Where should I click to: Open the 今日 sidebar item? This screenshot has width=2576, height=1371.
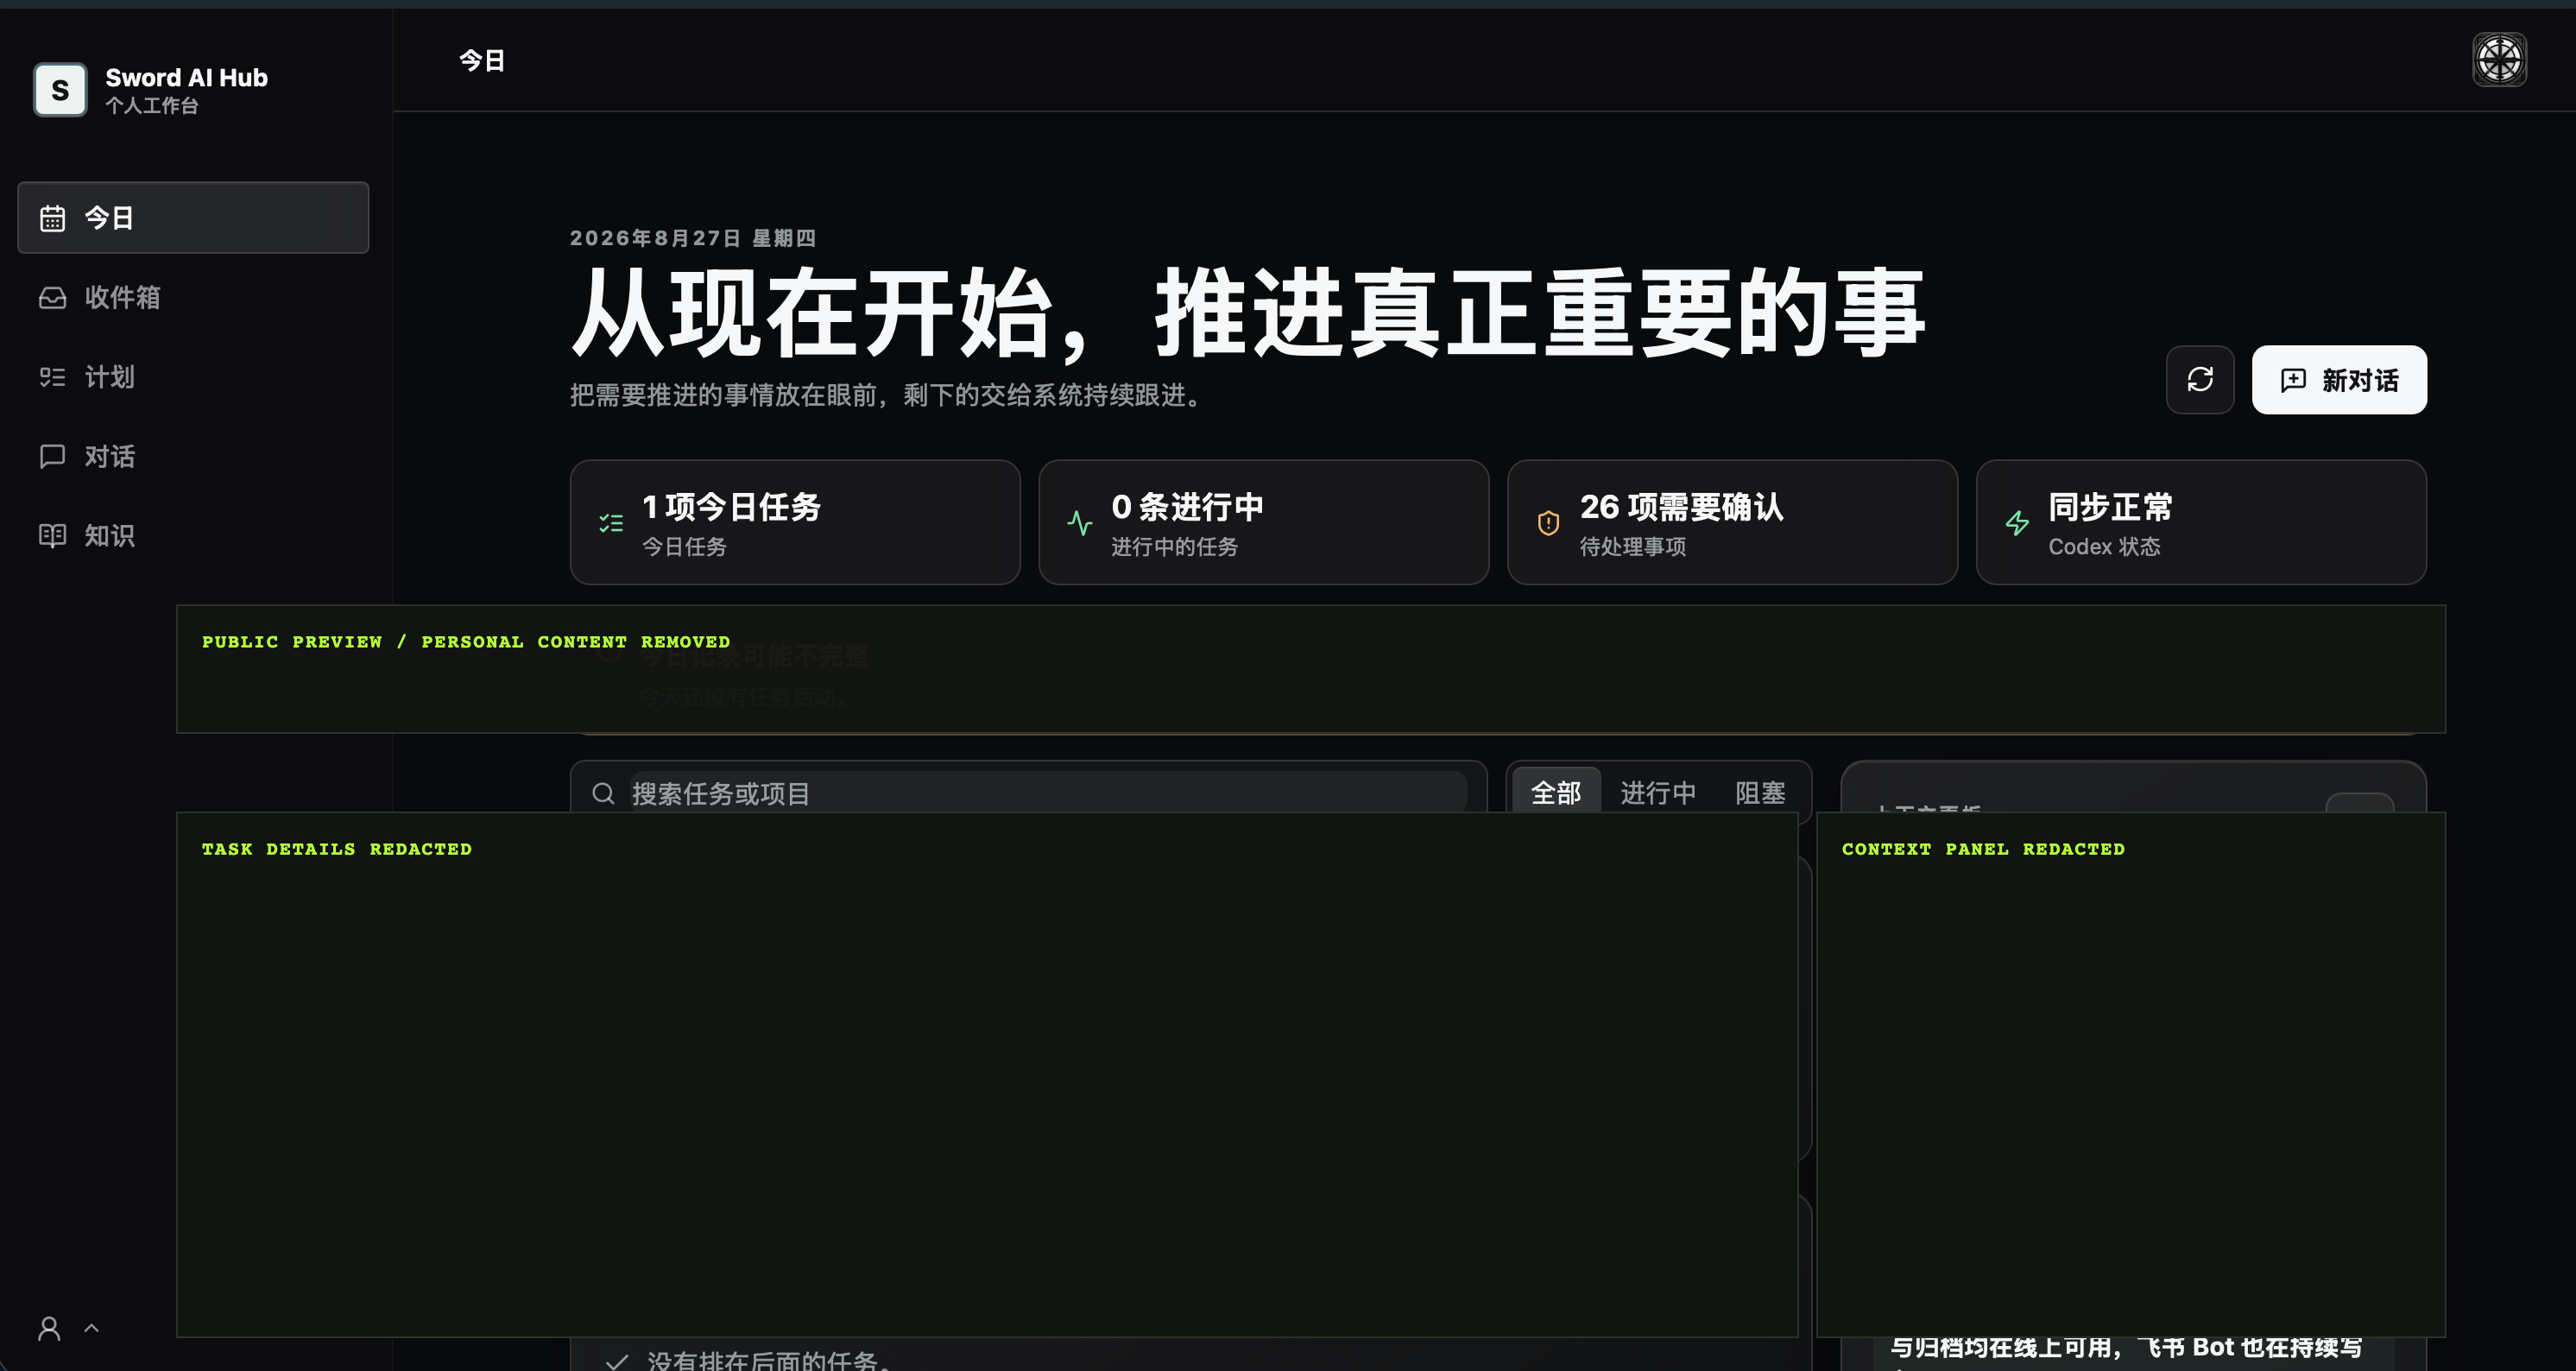[193, 217]
